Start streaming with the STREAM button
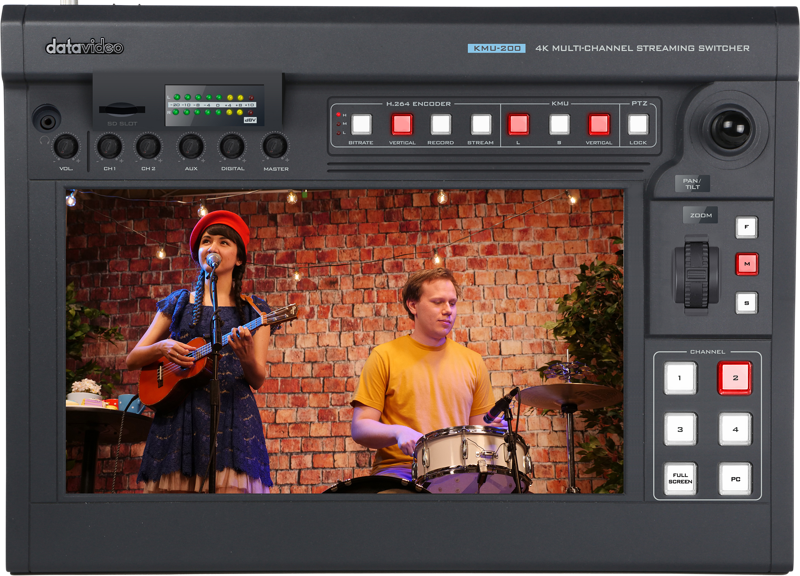 tap(481, 124)
